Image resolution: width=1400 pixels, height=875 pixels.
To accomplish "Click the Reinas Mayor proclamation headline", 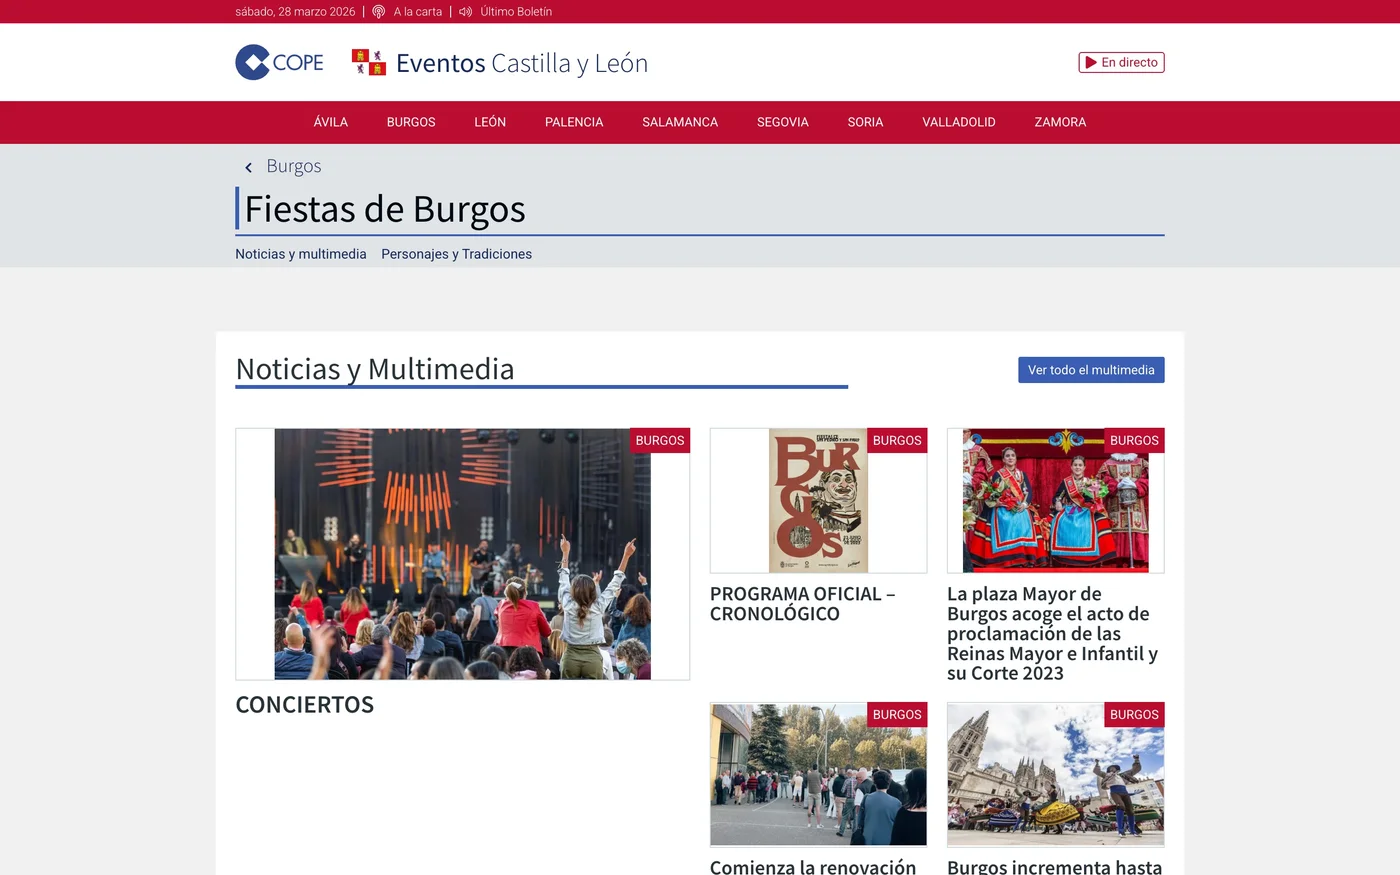I will coord(1053,633).
